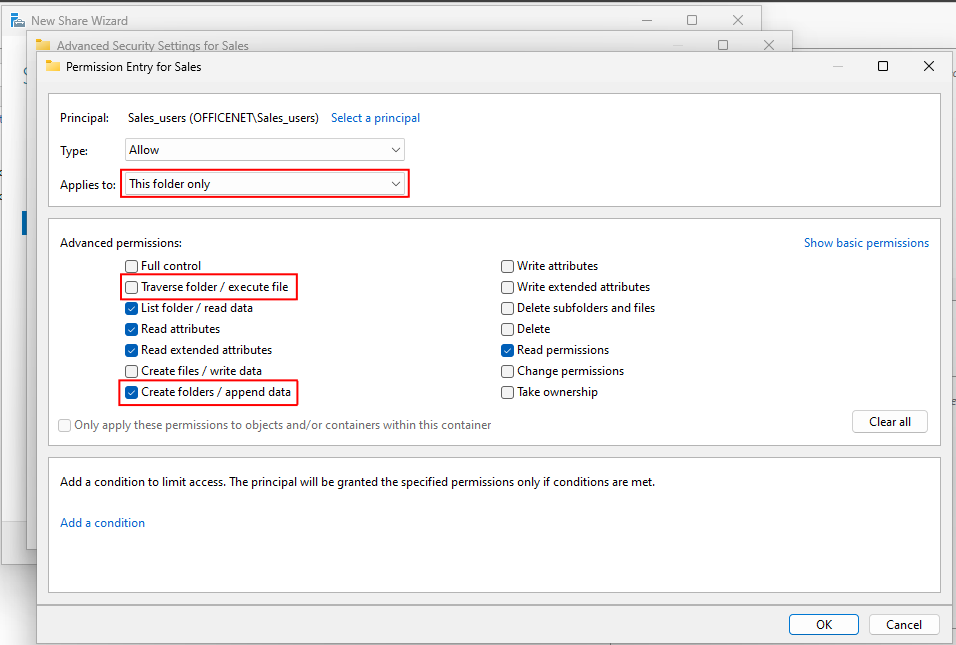Image resolution: width=956 pixels, height=645 pixels.
Task: Click the New Share Wizard title icon
Action: (x=18, y=20)
